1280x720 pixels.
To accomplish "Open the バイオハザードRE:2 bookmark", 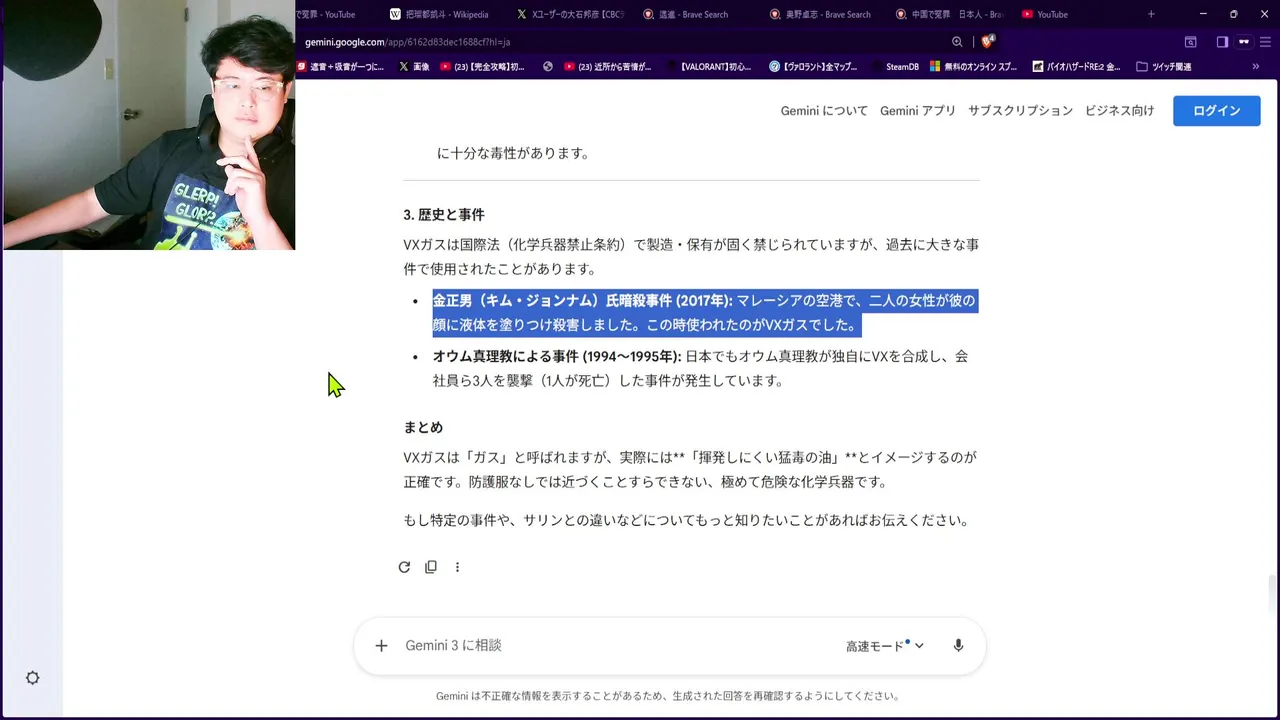I will click(1075, 67).
